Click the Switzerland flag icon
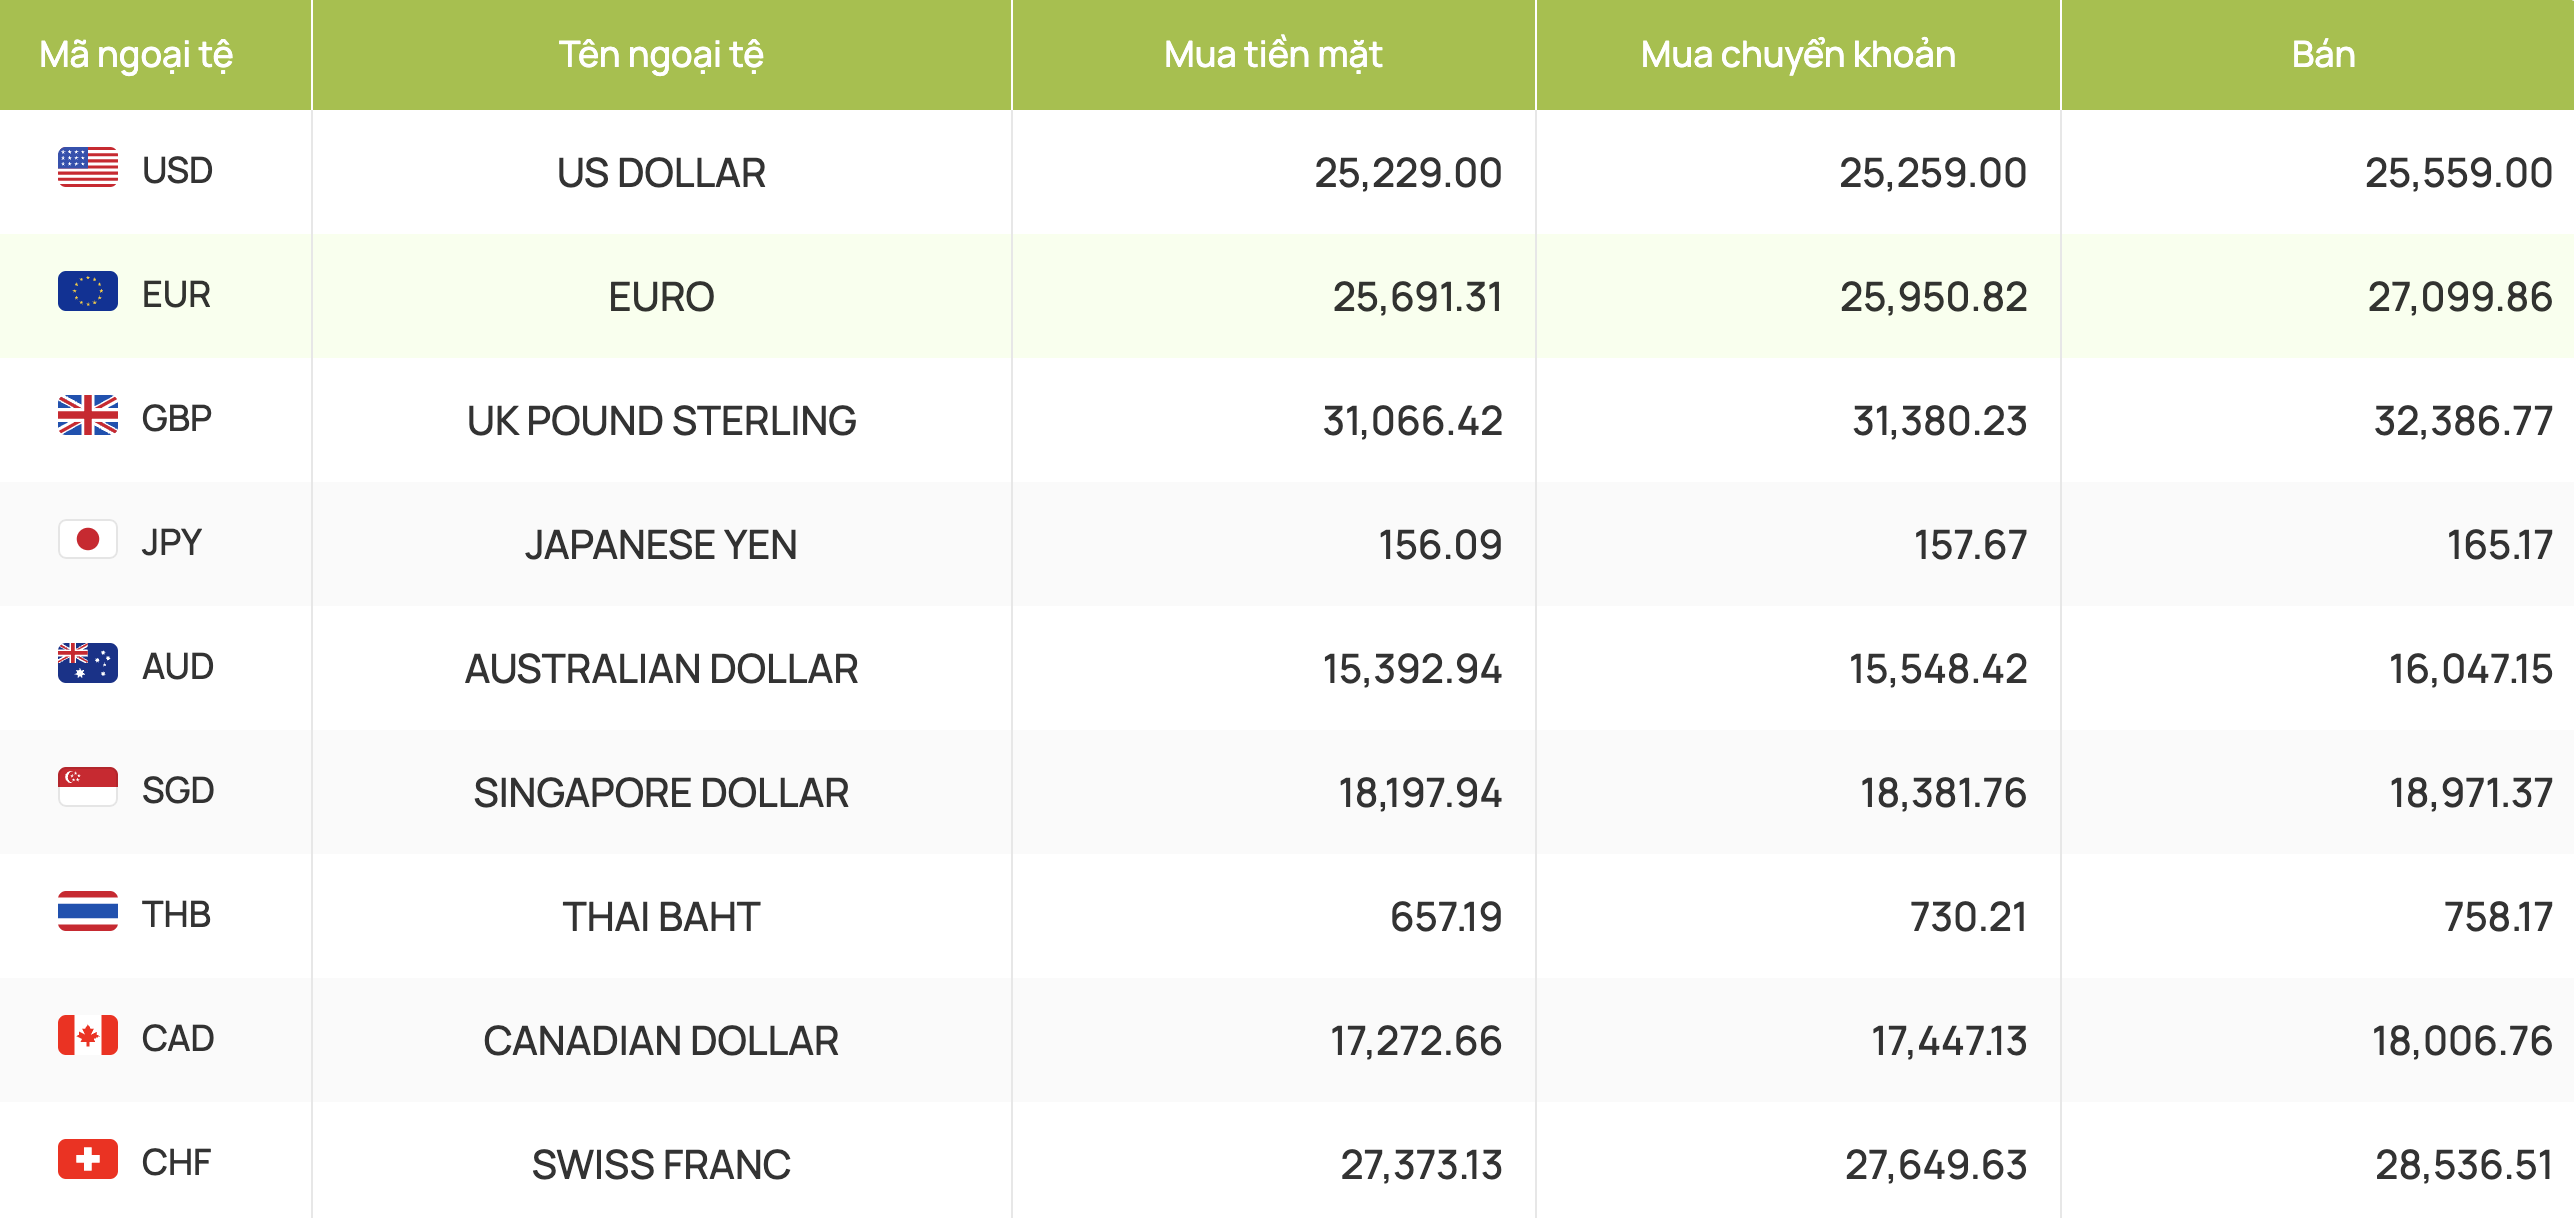Viewport: 2574px width, 1218px height. (88, 1160)
